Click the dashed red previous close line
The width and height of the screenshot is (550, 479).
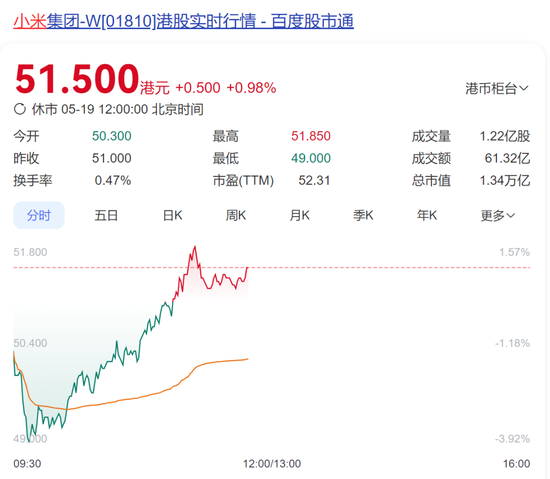[x=386, y=268]
